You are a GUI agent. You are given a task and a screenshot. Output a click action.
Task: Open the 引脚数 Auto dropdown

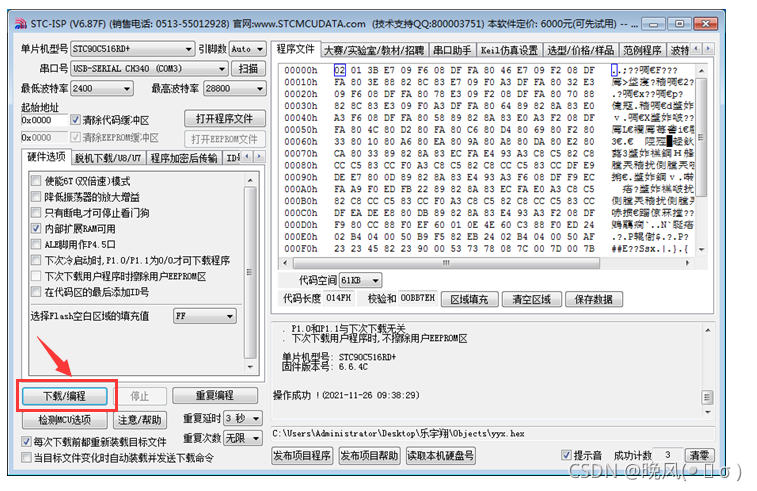(x=247, y=49)
